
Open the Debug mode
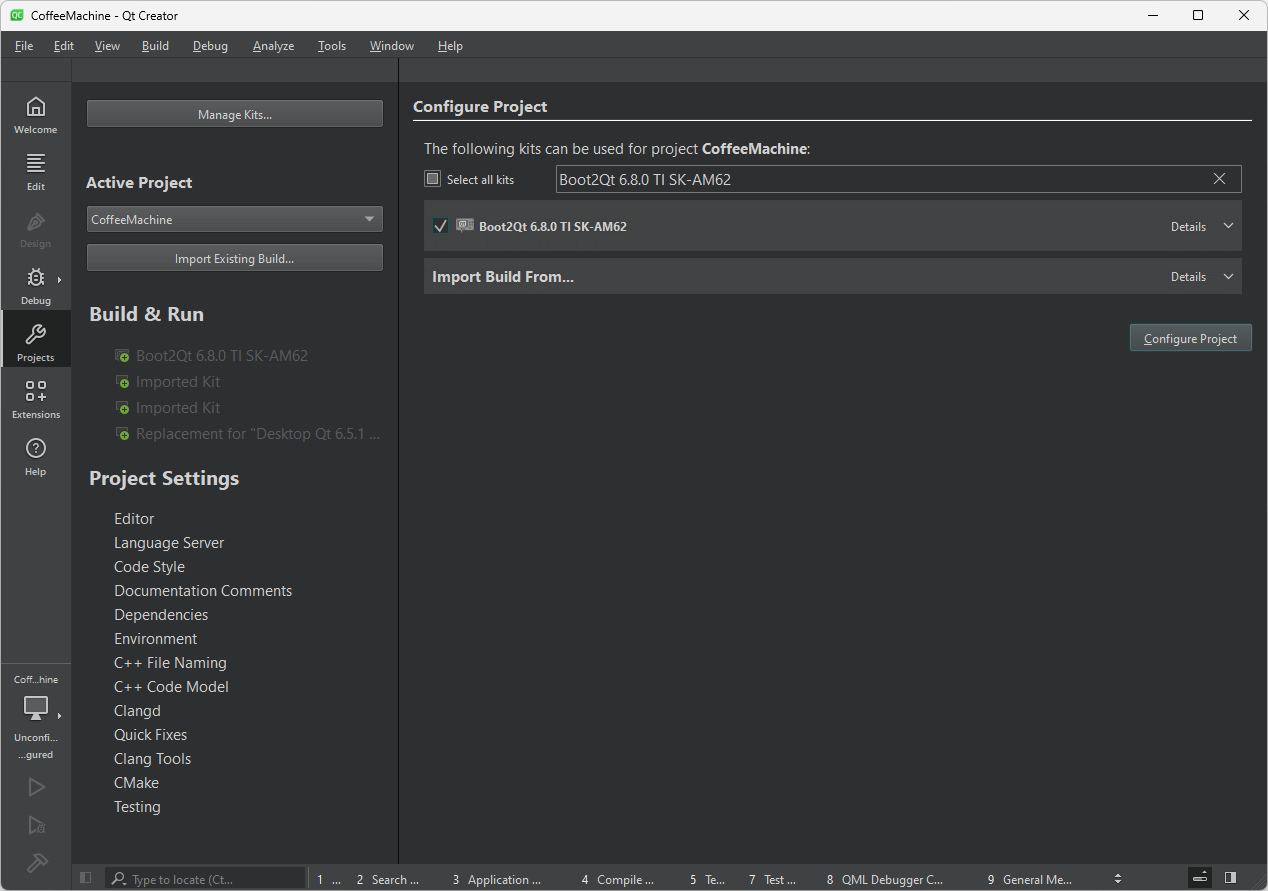35,285
